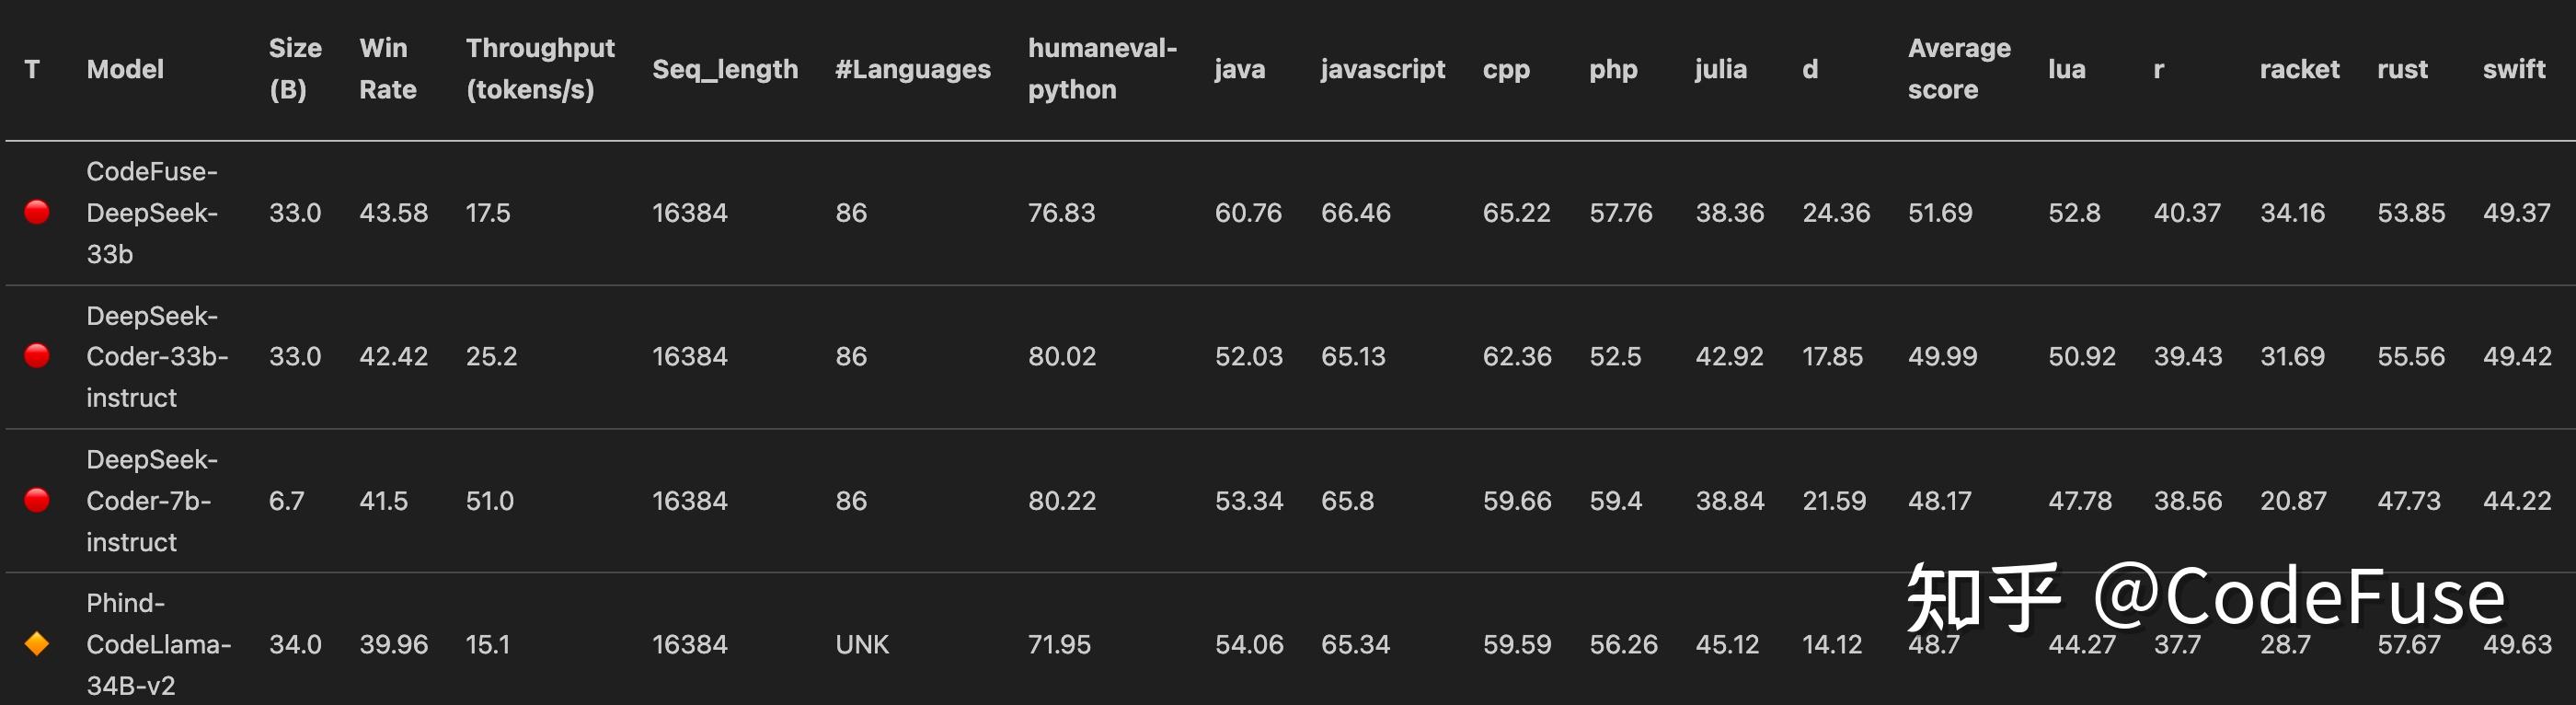Click the javascript column header
2576x705 pixels.
1383,69
